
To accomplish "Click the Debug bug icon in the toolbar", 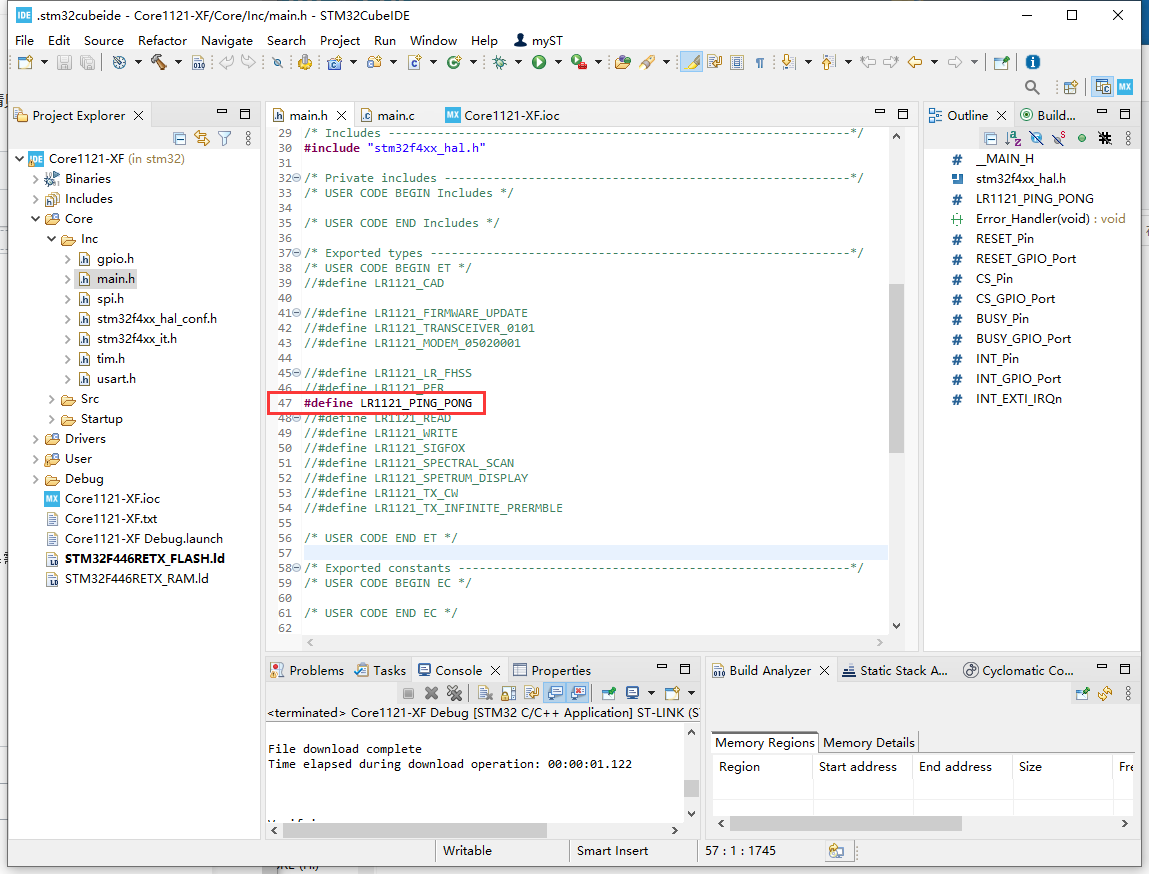I will (x=500, y=62).
